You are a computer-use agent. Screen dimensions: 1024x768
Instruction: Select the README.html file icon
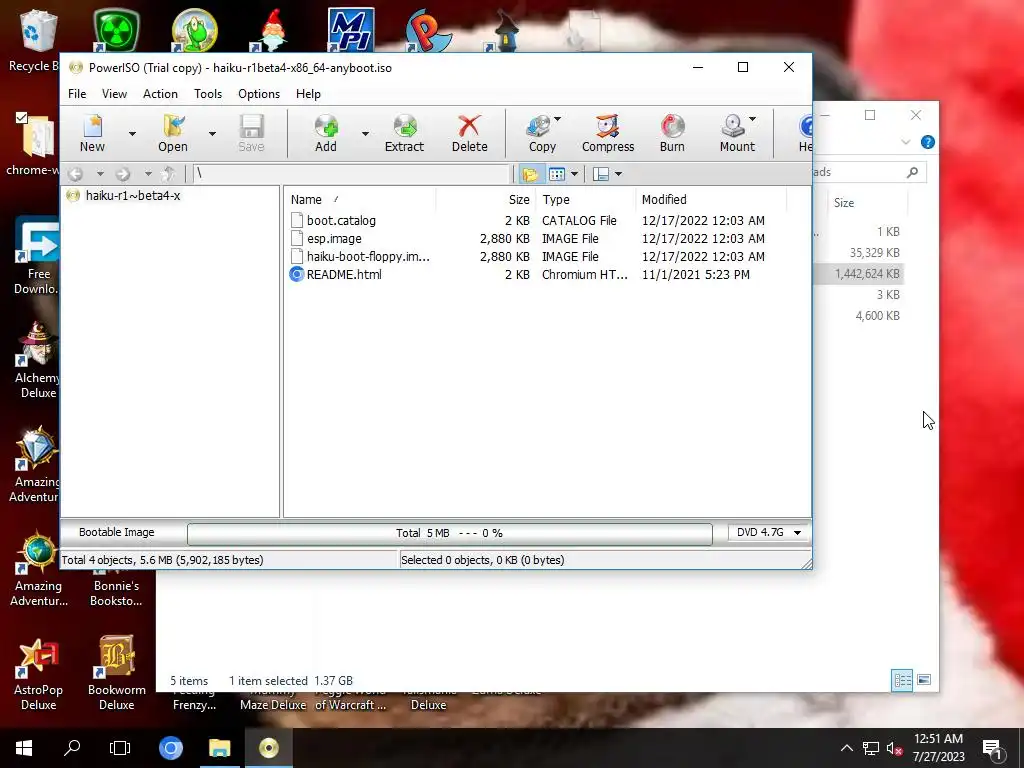pos(296,275)
